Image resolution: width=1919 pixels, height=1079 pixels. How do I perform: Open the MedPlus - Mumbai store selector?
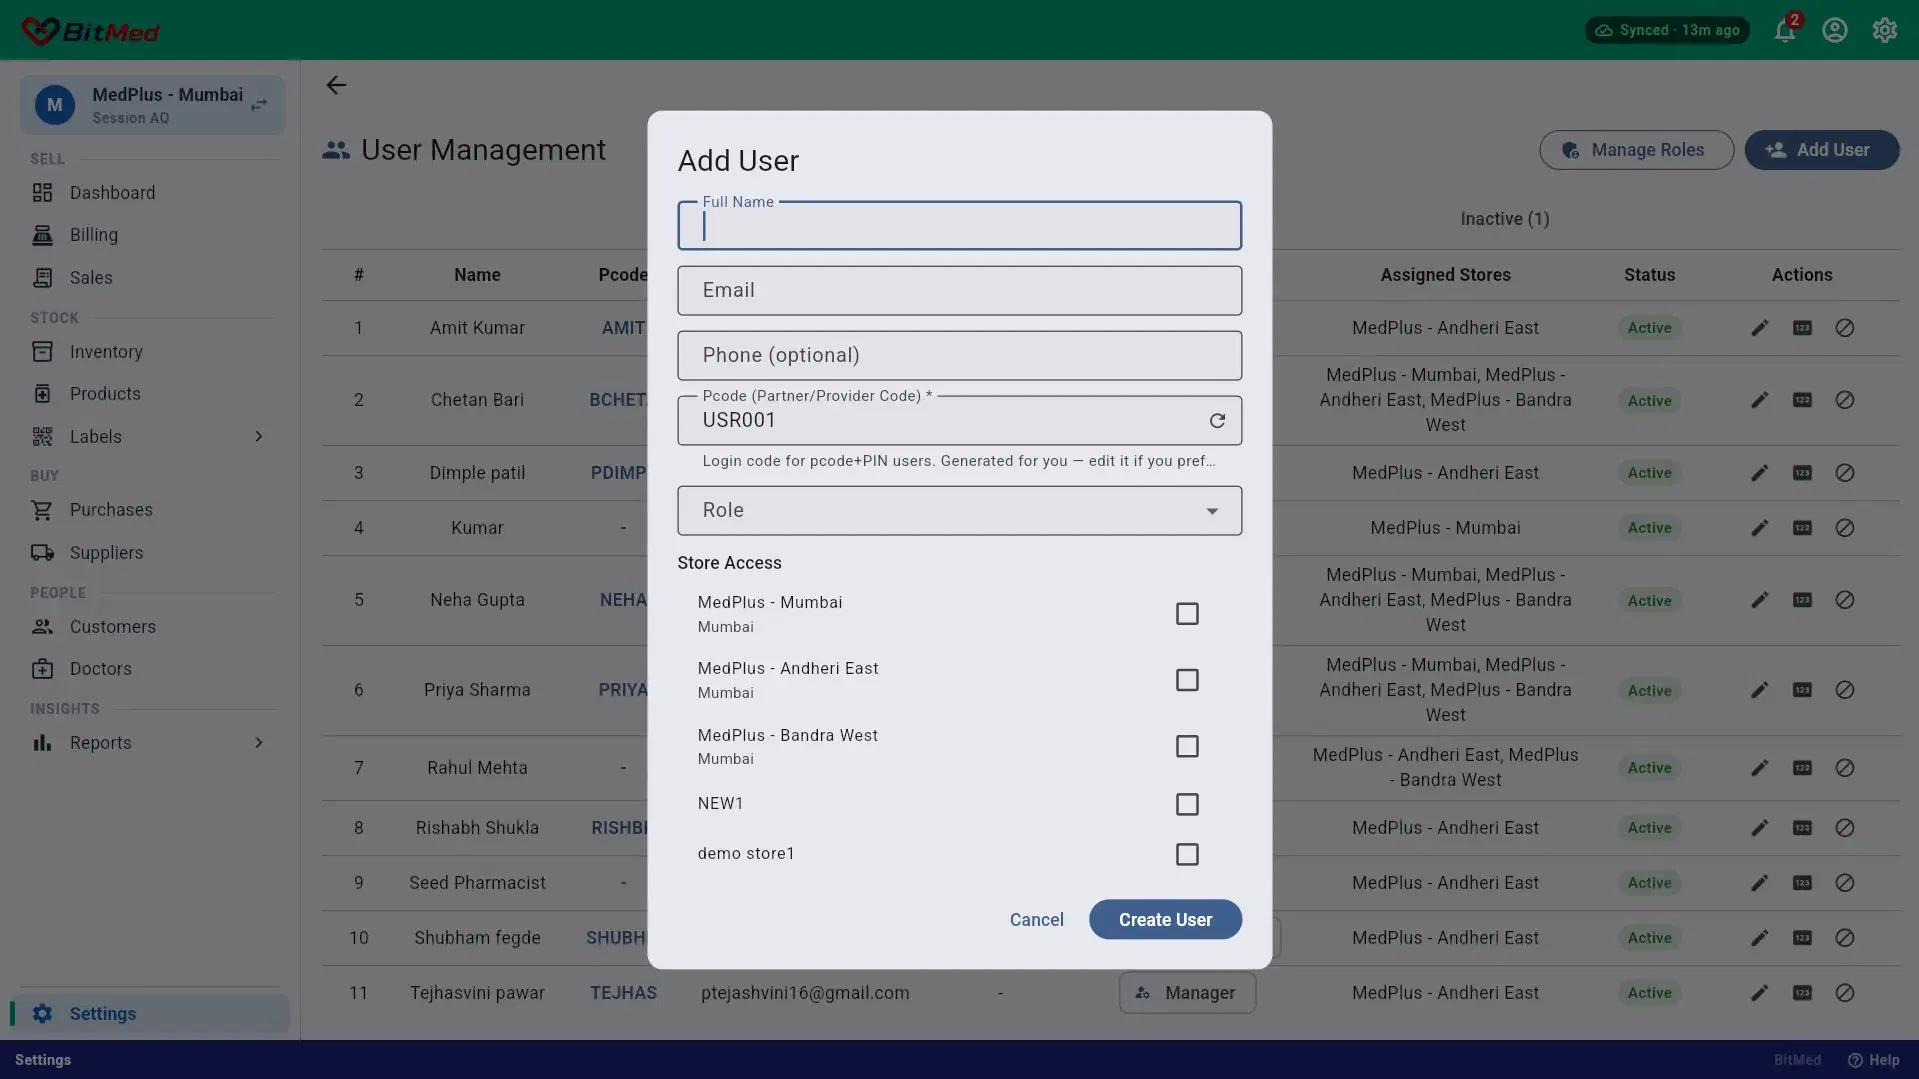(152, 105)
